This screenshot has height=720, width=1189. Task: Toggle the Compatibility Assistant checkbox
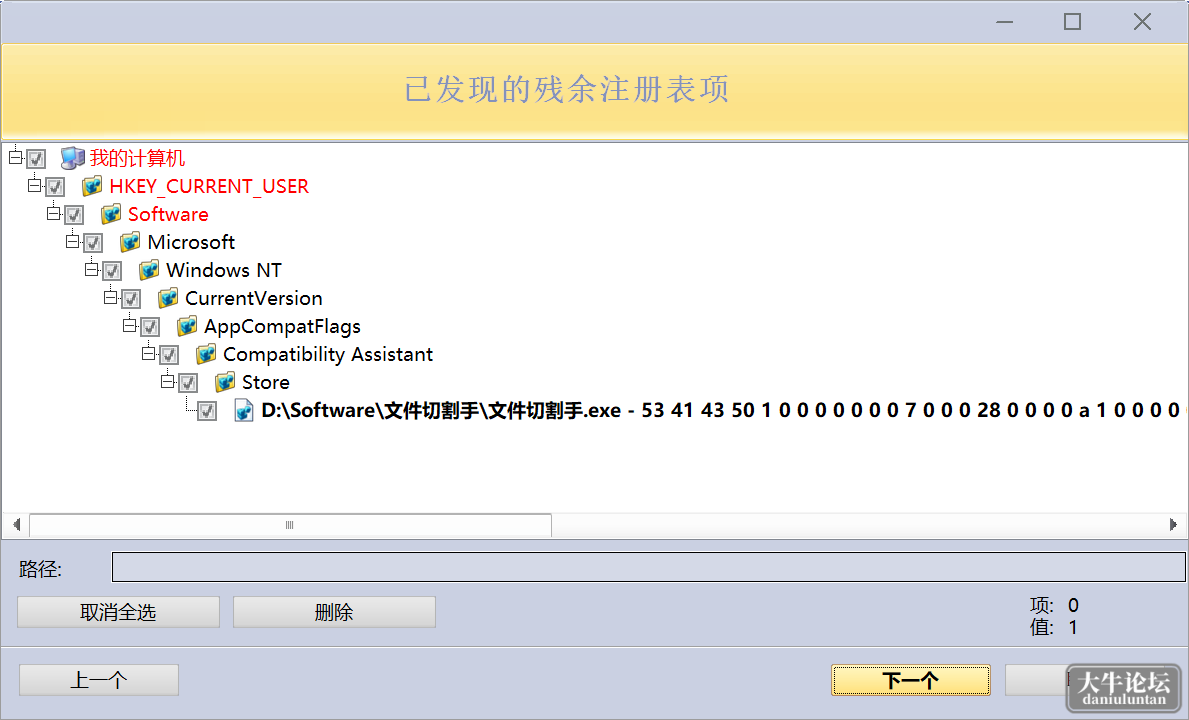[168, 355]
